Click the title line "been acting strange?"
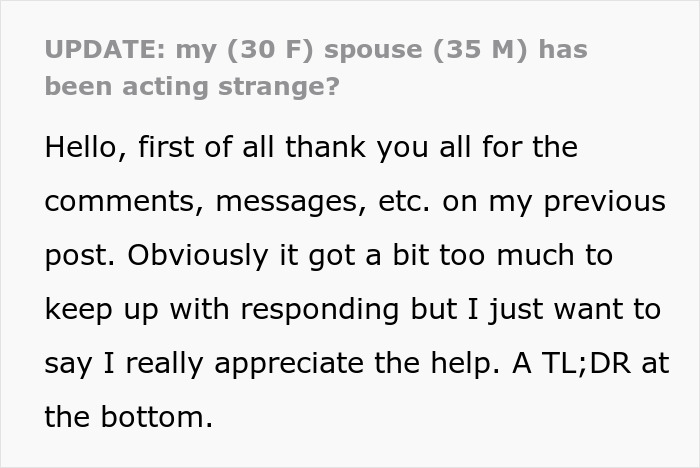This screenshot has width=700, height=468. coord(192,86)
